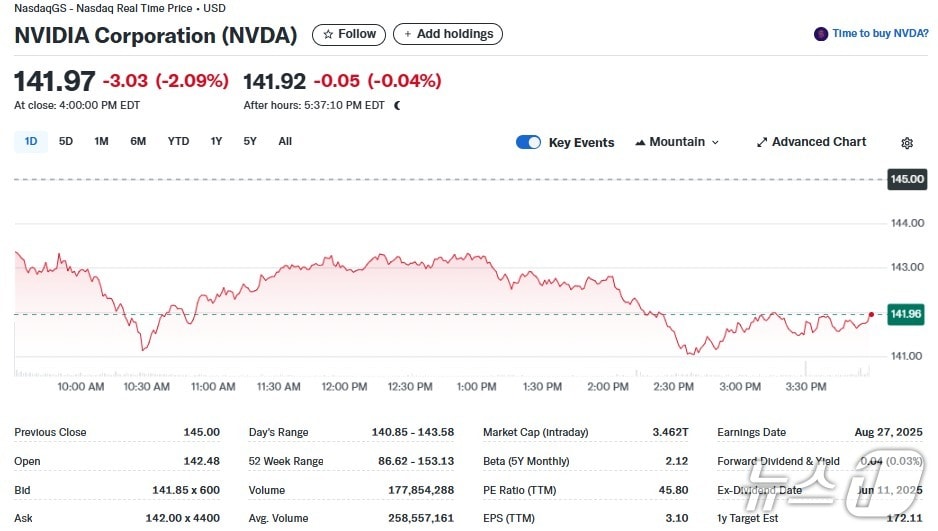
Task: Switch to the 5D range tab
Action: [x=66, y=141]
